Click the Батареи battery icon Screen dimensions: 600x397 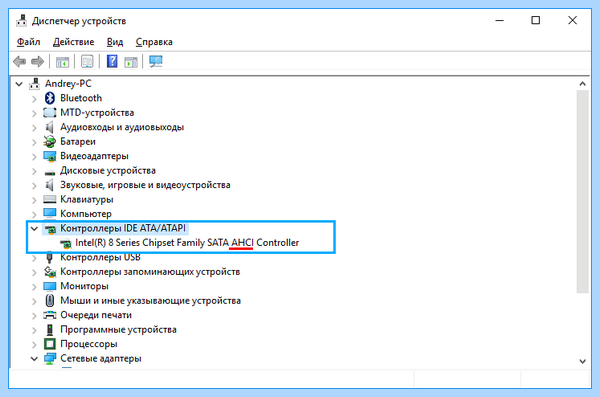point(49,141)
